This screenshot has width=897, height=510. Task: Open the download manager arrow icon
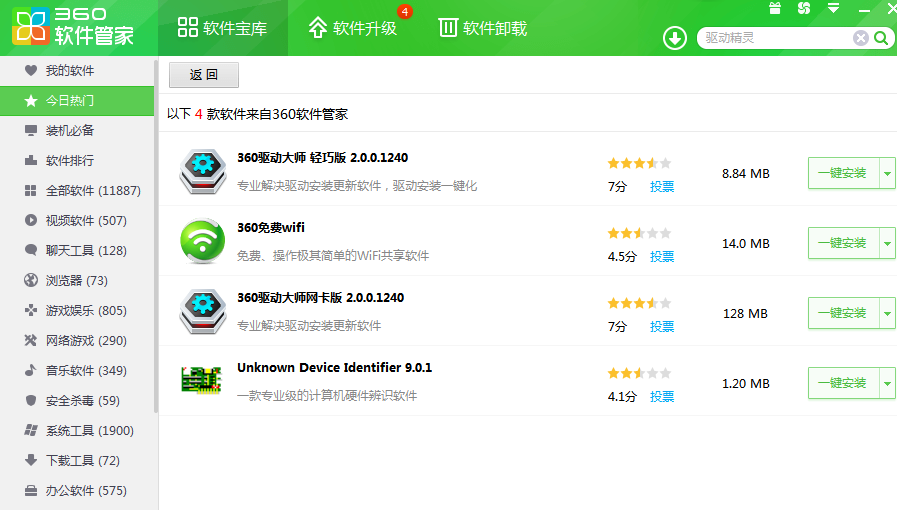point(675,38)
